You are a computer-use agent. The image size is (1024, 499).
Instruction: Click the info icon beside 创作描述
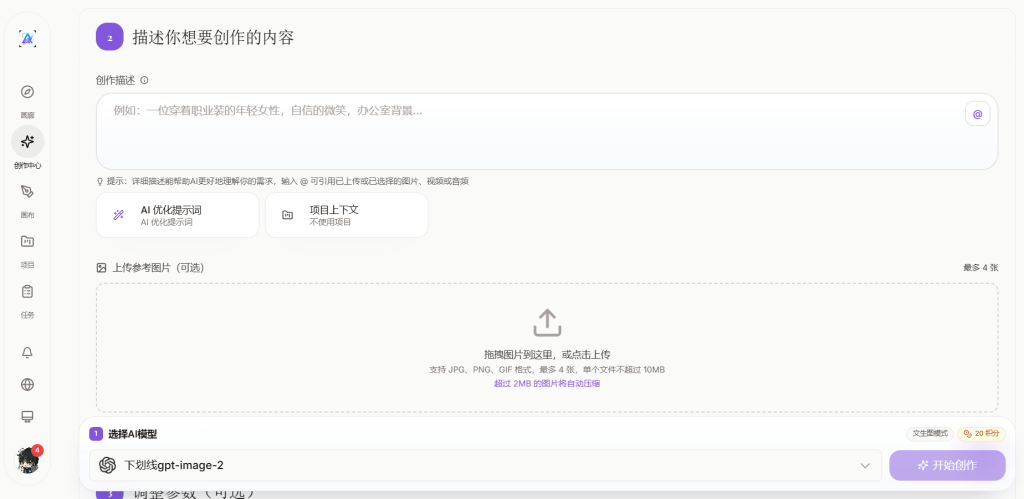[144, 80]
